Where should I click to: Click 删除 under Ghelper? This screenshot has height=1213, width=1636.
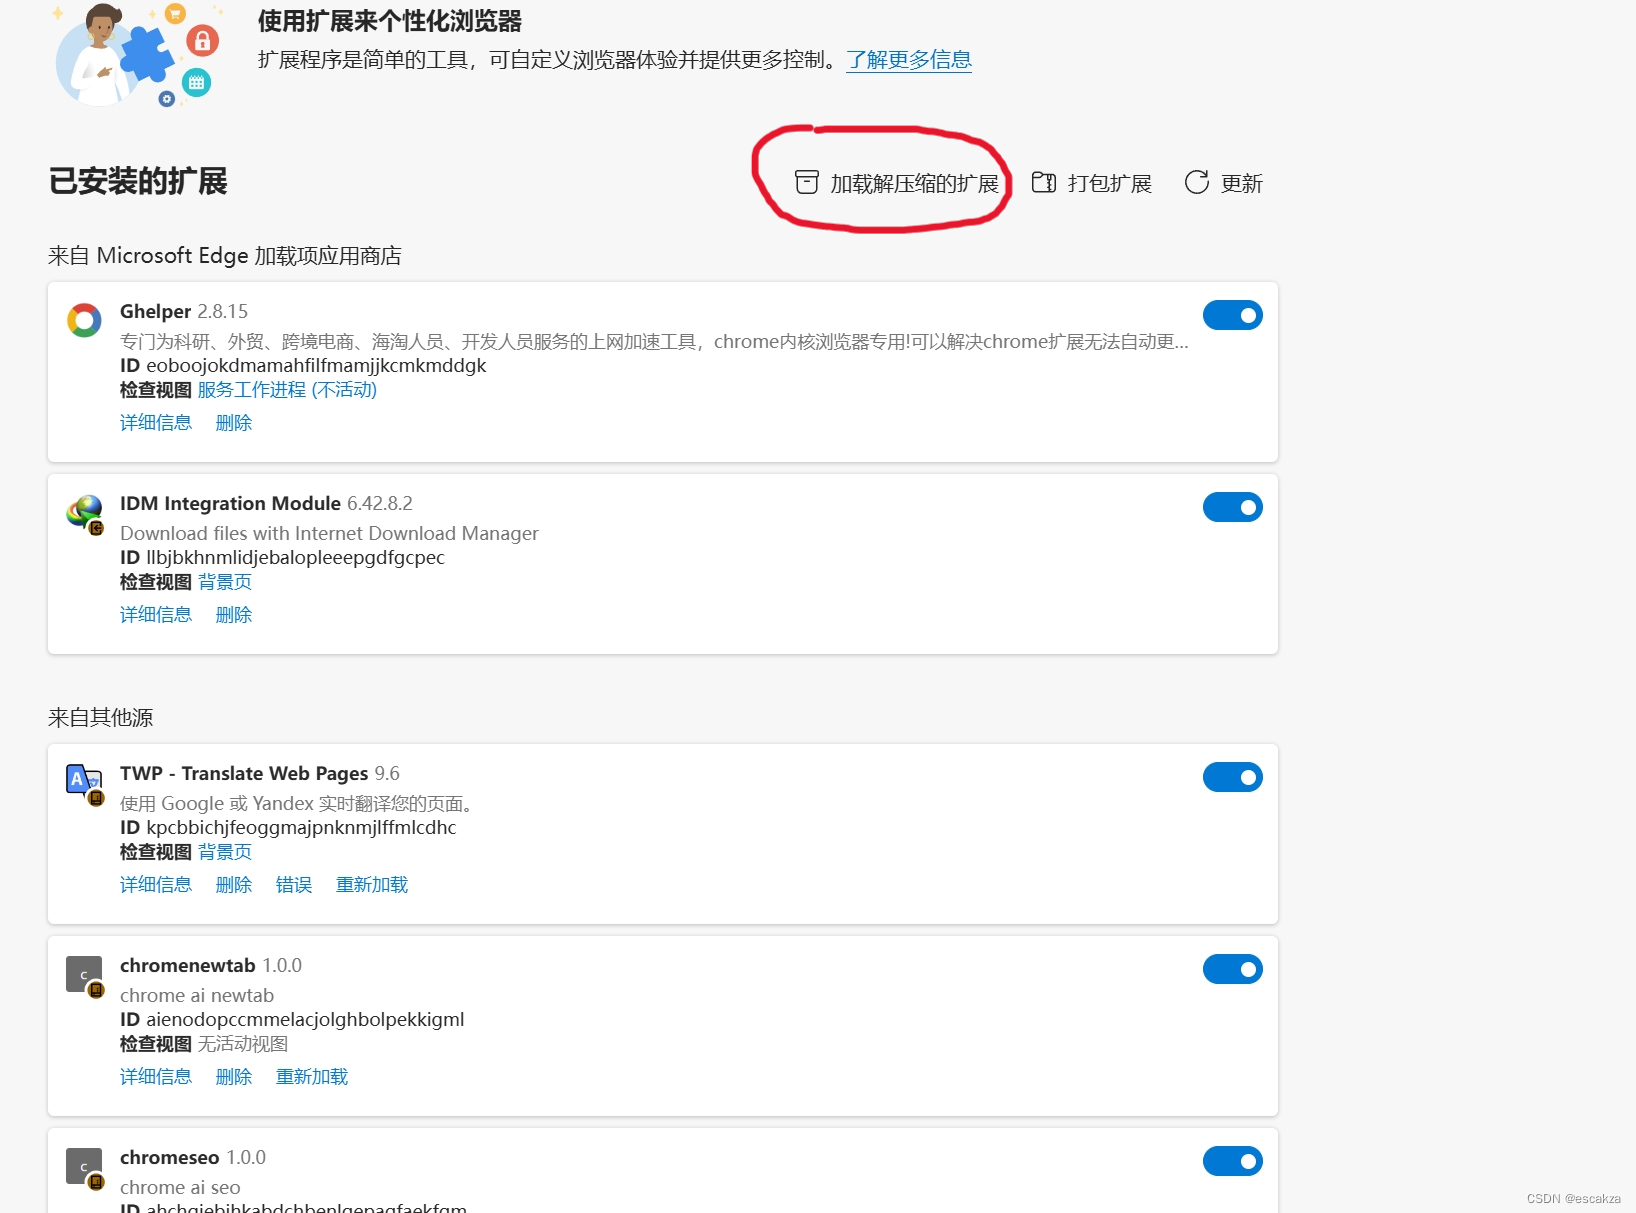(234, 423)
